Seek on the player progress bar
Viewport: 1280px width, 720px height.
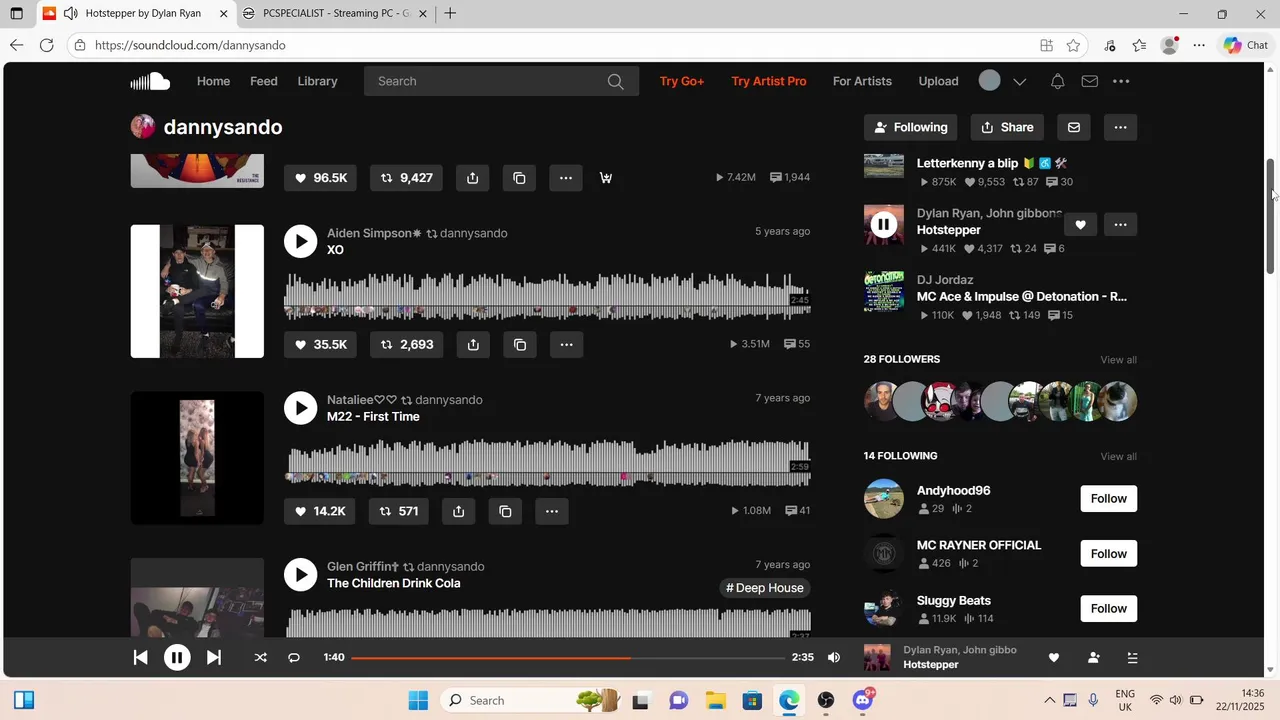568,658
